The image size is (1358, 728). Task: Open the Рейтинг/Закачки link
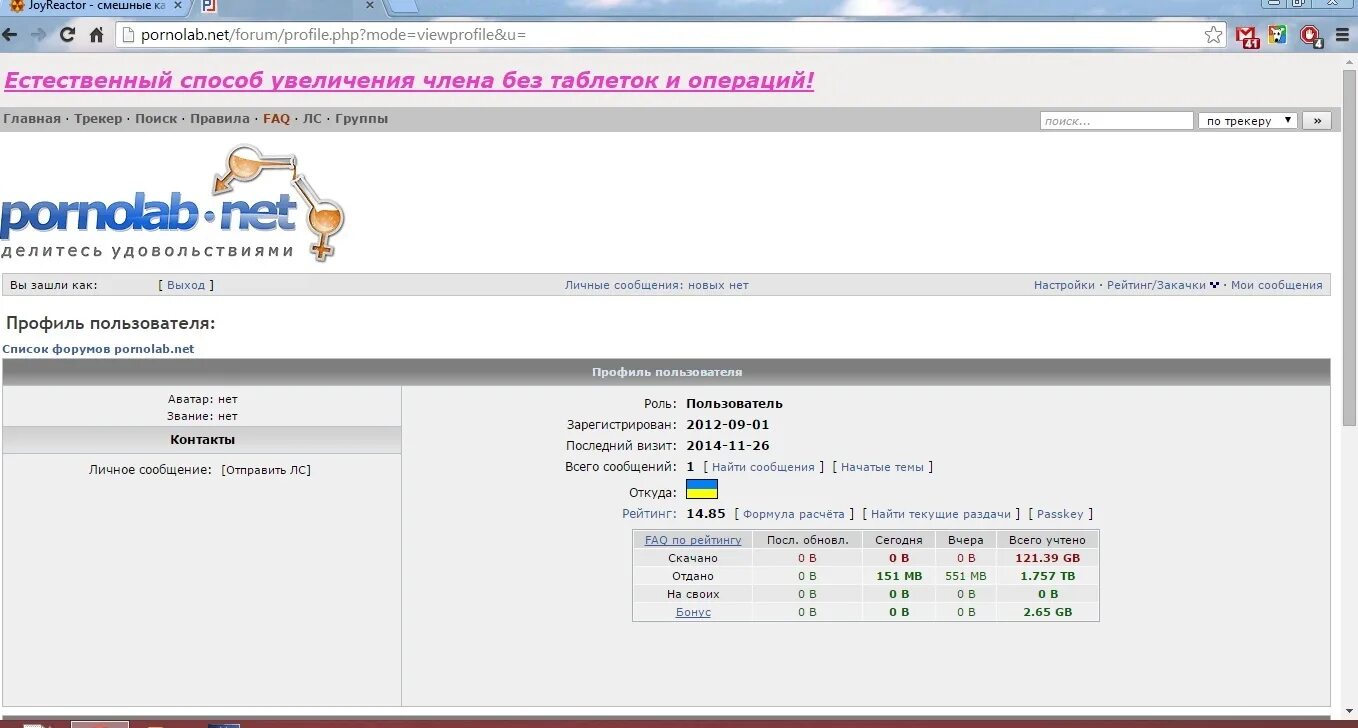tap(1156, 285)
